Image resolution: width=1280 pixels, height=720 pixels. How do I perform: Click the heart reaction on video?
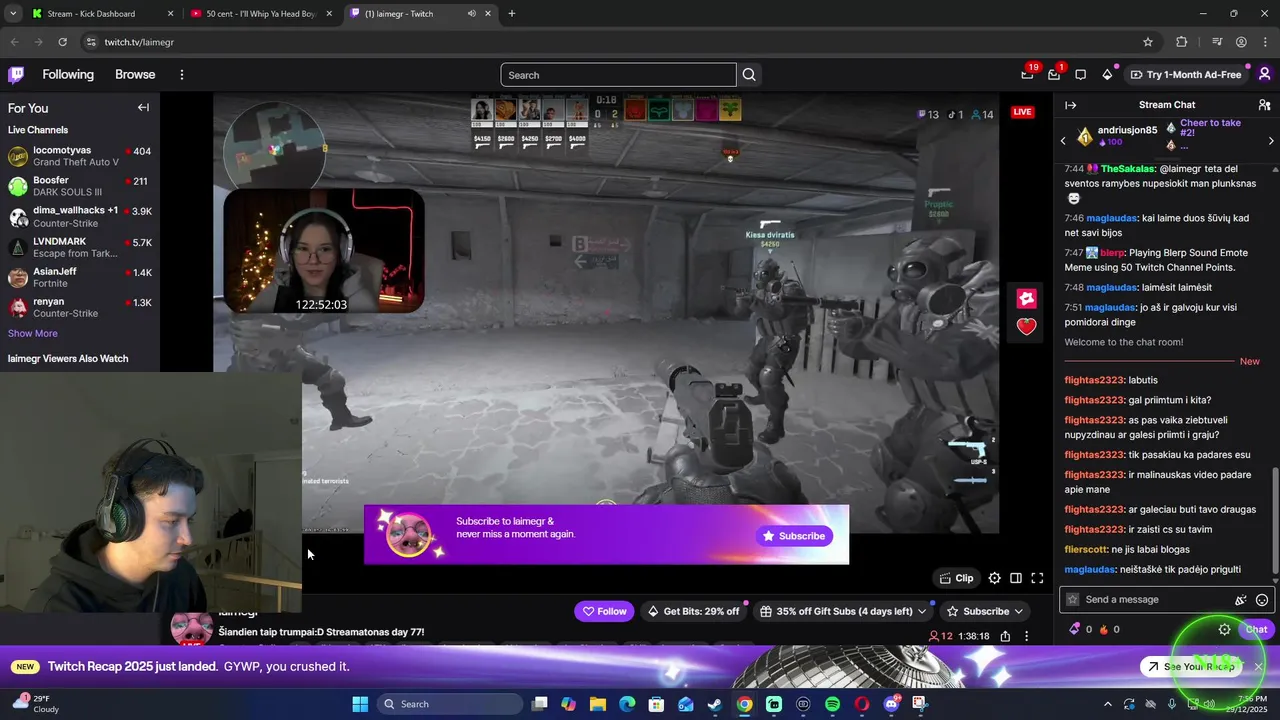1026,326
